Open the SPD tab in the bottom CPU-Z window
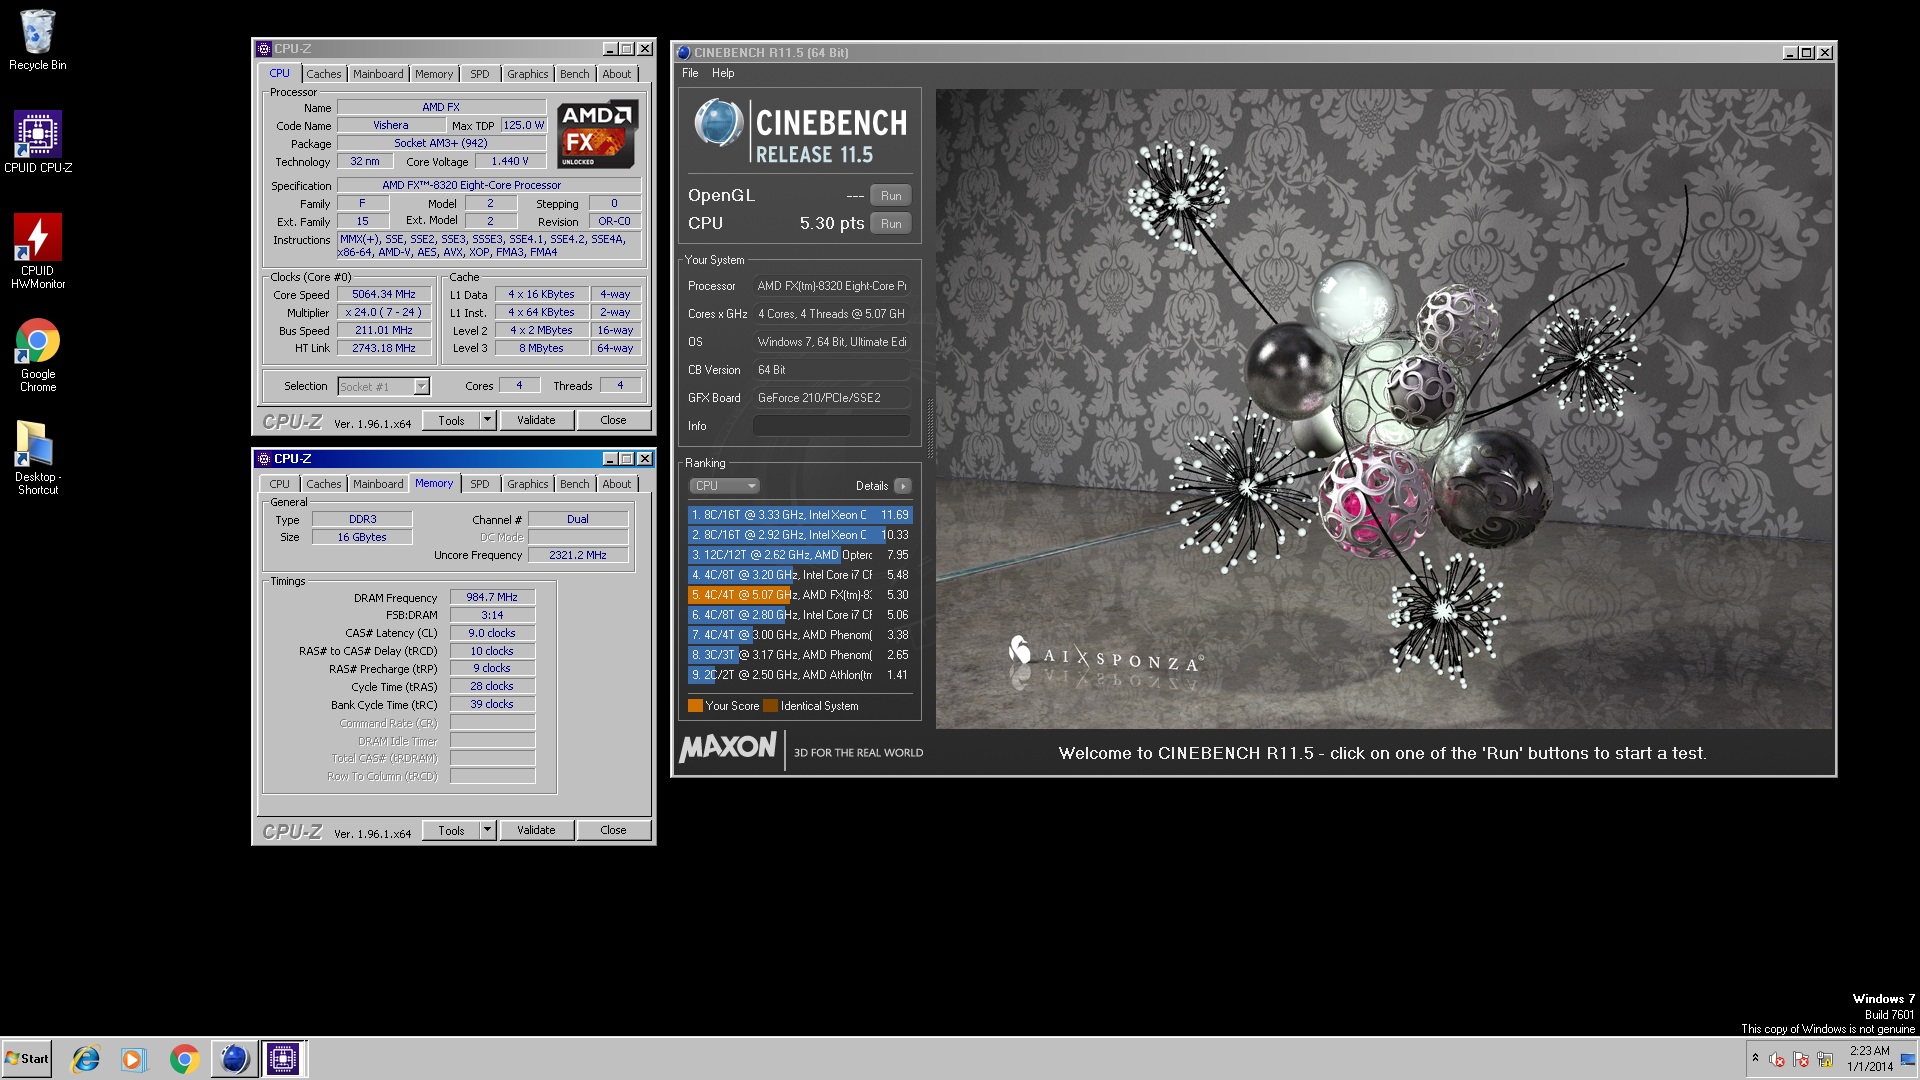 click(x=480, y=484)
